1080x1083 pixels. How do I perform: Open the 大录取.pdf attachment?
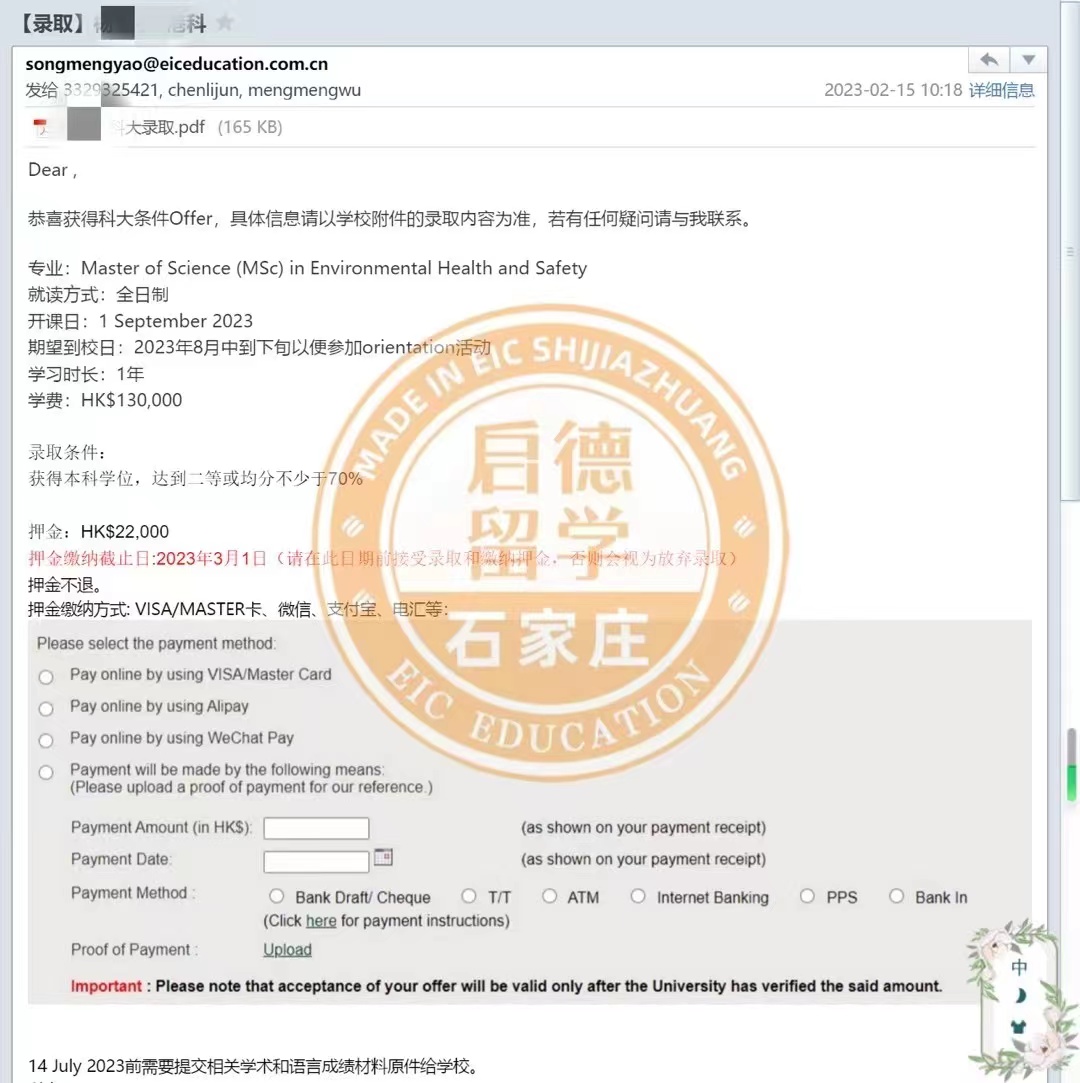point(157,127)
